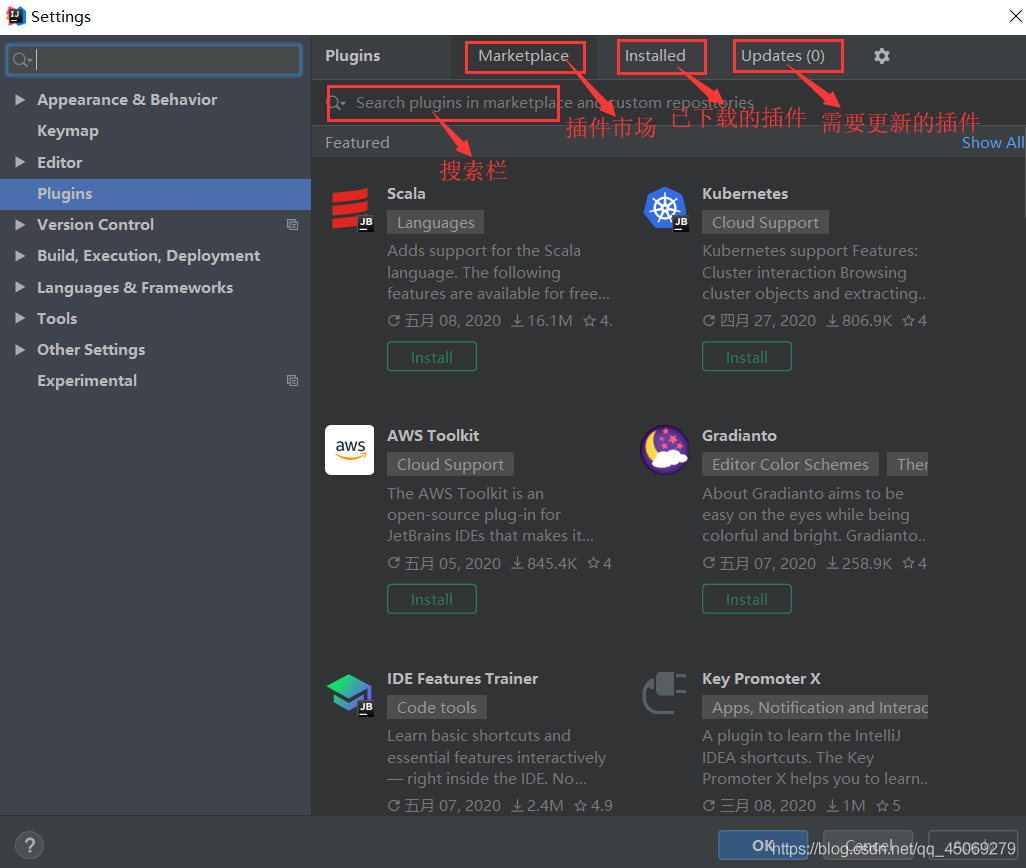Click the IDE Features Trainer logo
Viewport: 1026px width, 868px height.
349,693
